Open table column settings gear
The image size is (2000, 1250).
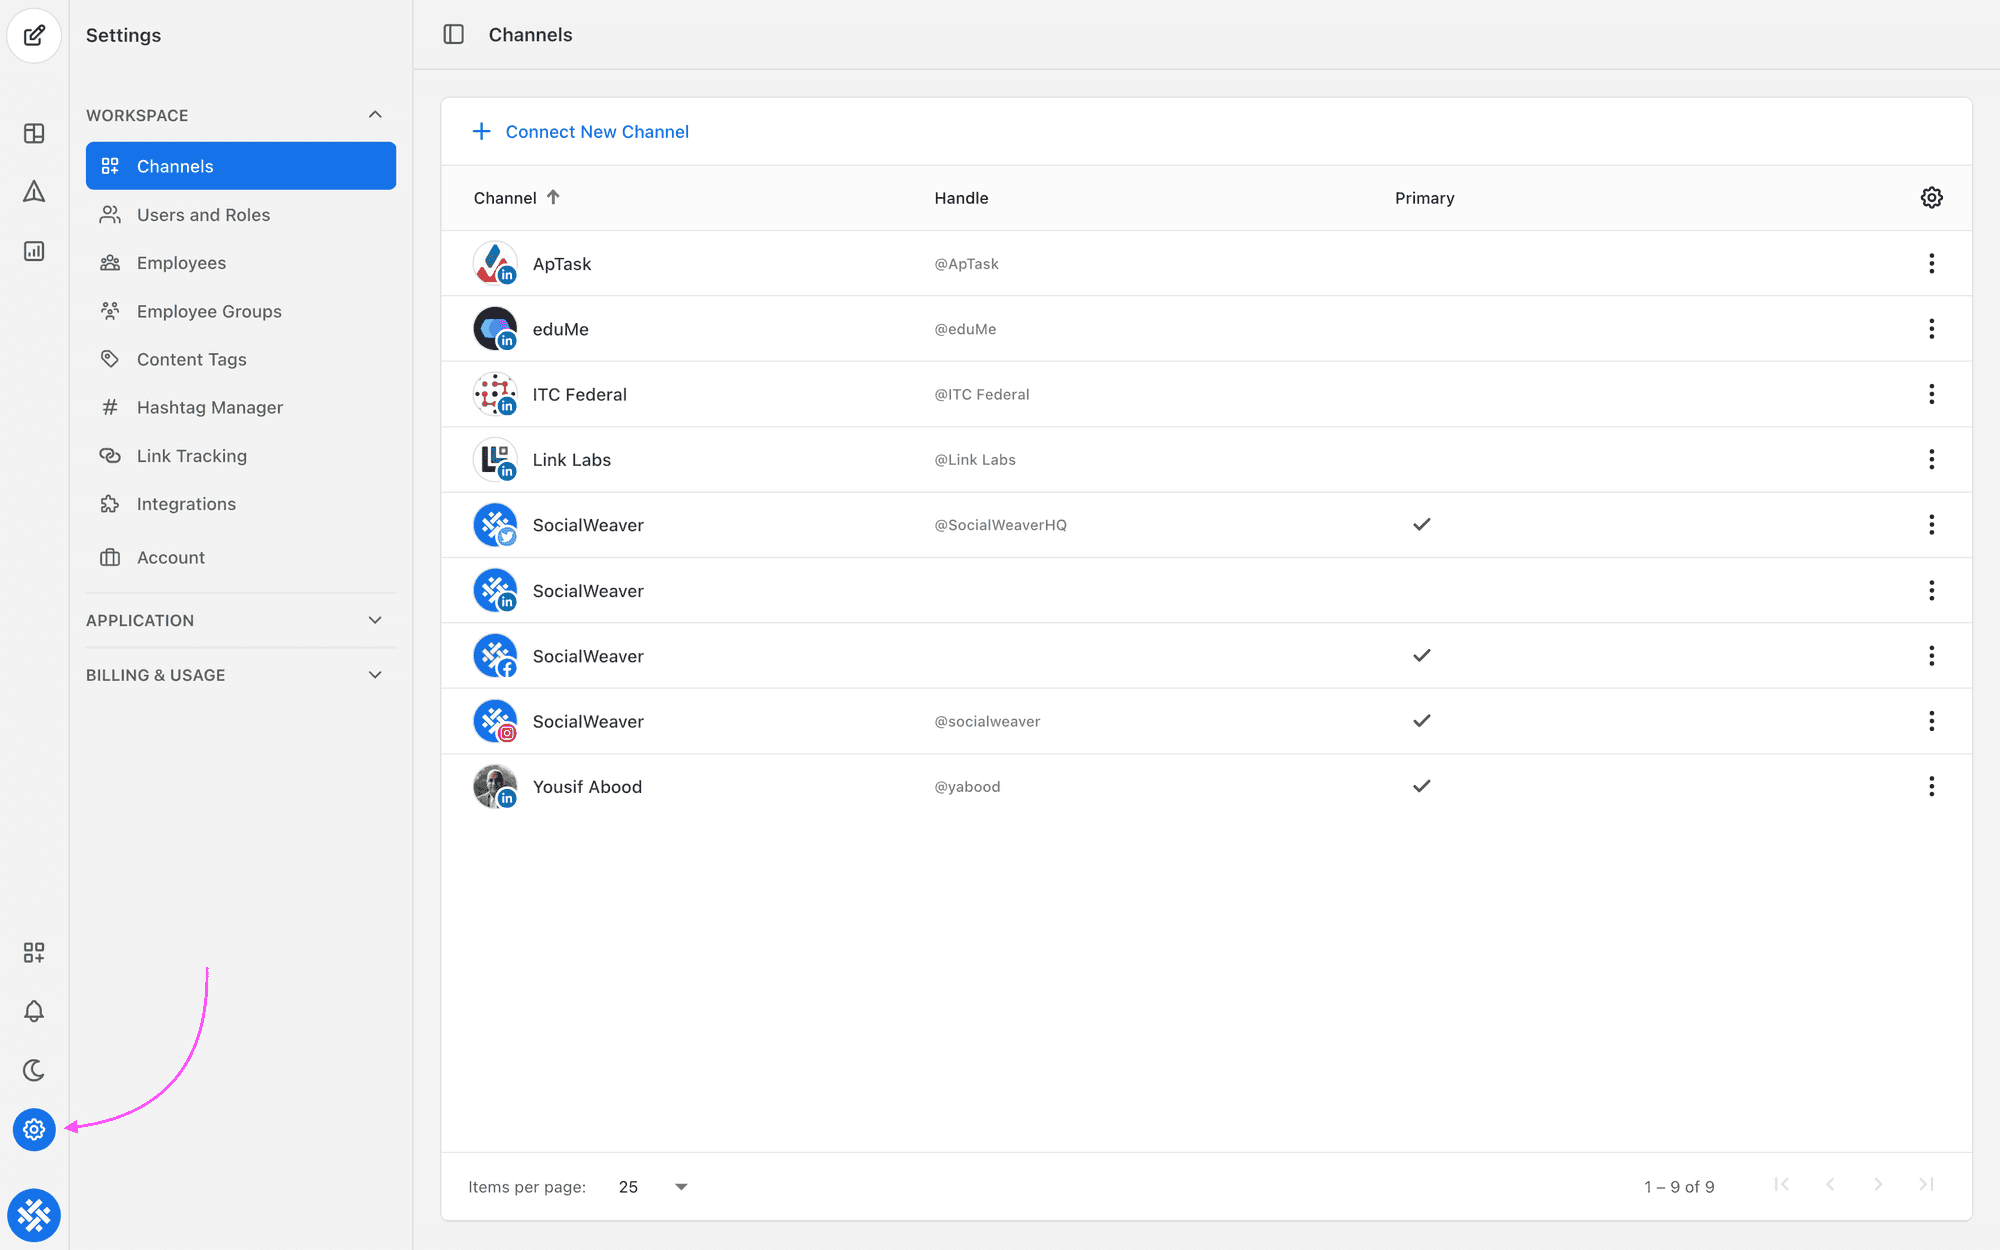(1931, 197)
